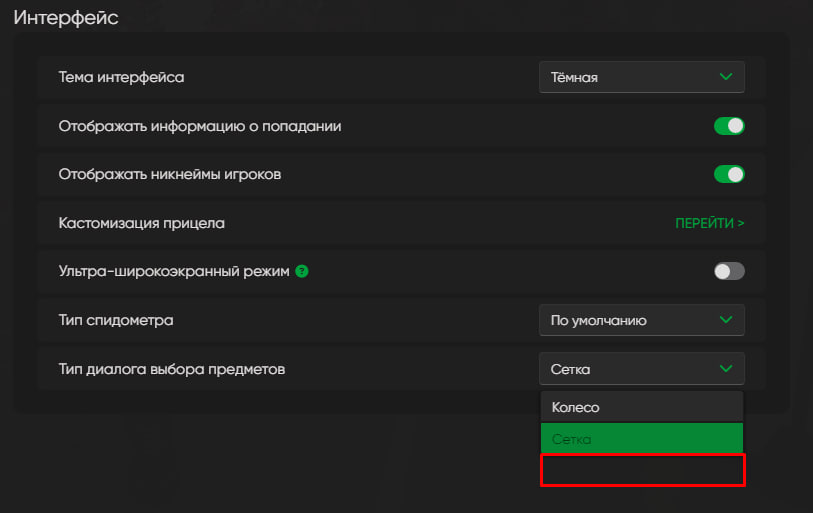Viewport: 813px width, 513px height.
Task: Select the highlighted Сетка option in list
Action: (x=641, y=439)
